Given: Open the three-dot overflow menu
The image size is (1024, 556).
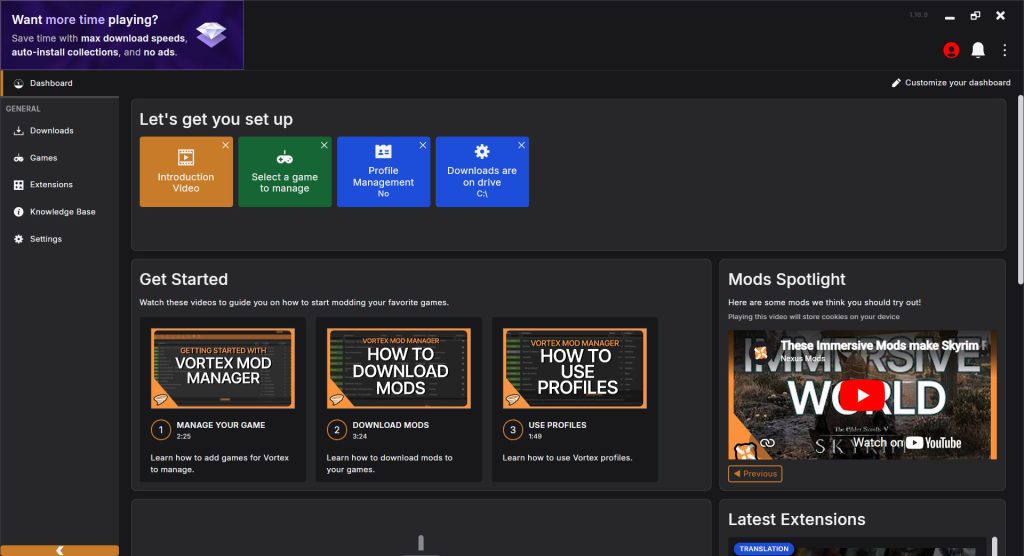Looking at the screenshot, I should (x=1004, y=50).
